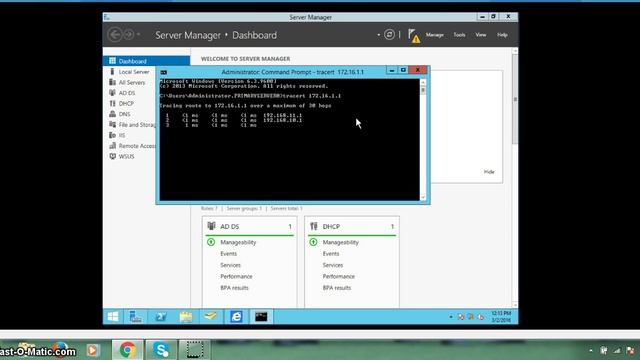The height and width of the screenshot is (360, 640).
Task: Open Start button in server taskbar
Action: (x=113, y=317)
